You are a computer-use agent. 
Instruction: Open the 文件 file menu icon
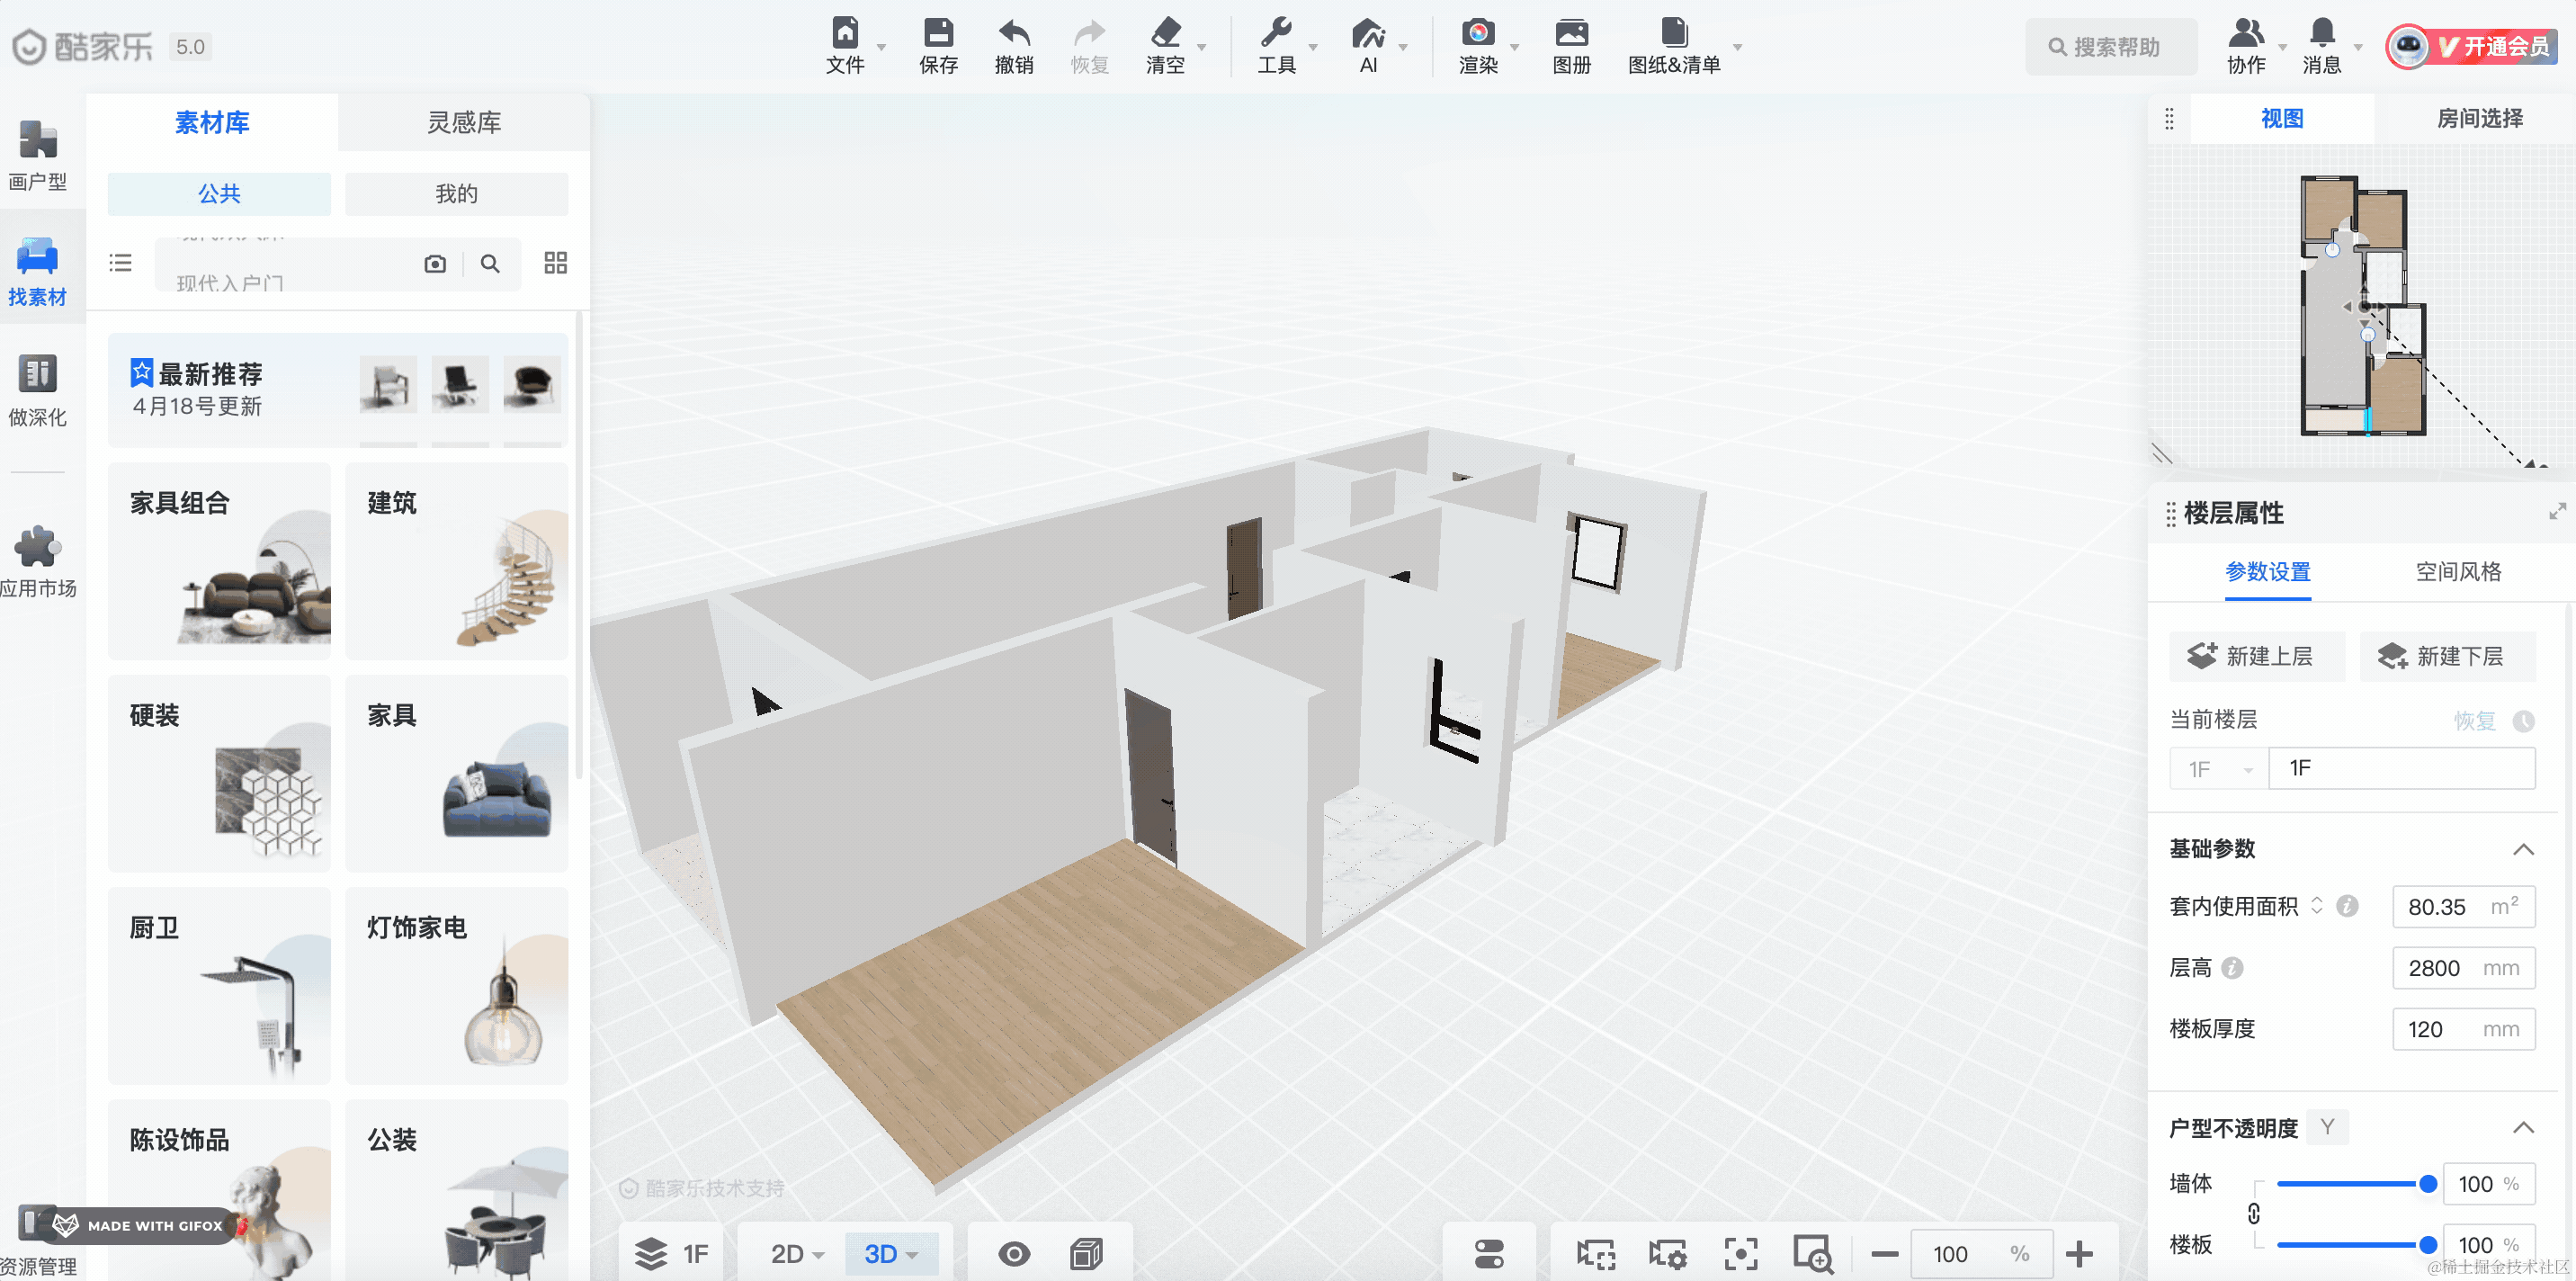tap(845, 33)
